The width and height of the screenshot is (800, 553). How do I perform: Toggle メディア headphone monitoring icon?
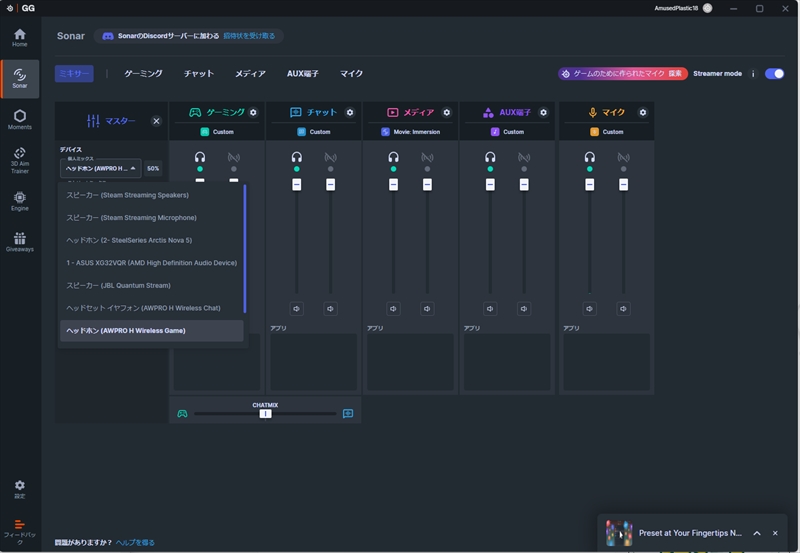click(x=393, y=157)
